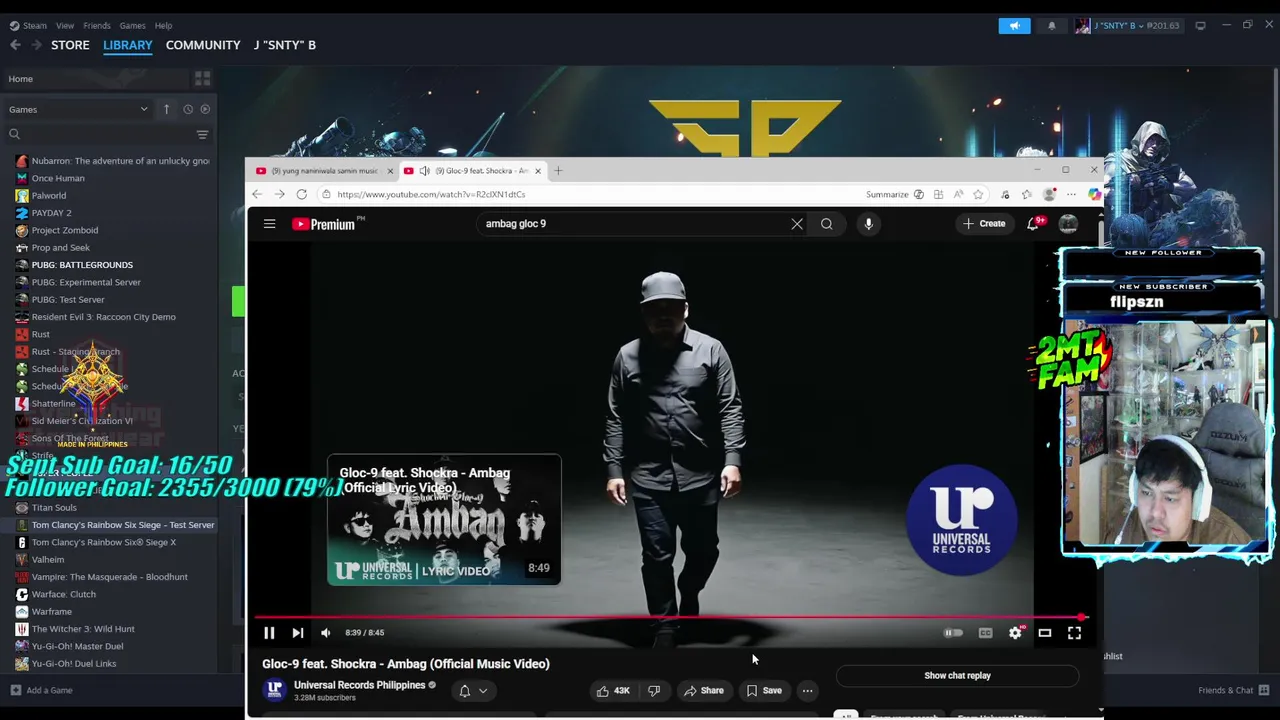Open Games menu in Steam
Viewport: 1280px width, 720px height.
click(x=132, y=26)
